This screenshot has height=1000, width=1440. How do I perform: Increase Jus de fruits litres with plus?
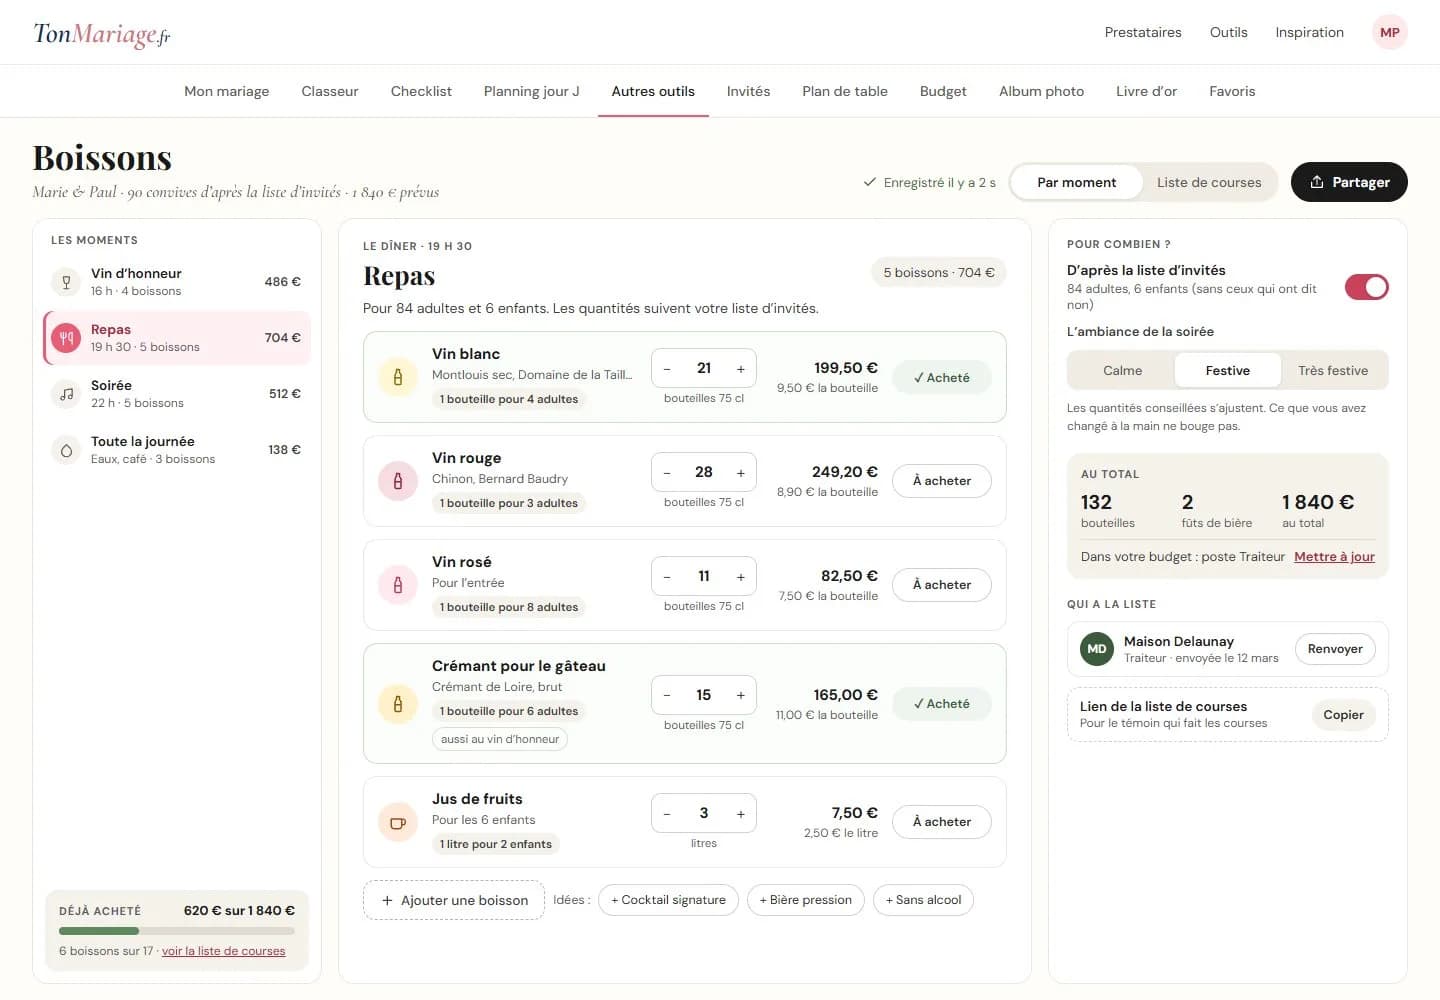coord(740,814)
